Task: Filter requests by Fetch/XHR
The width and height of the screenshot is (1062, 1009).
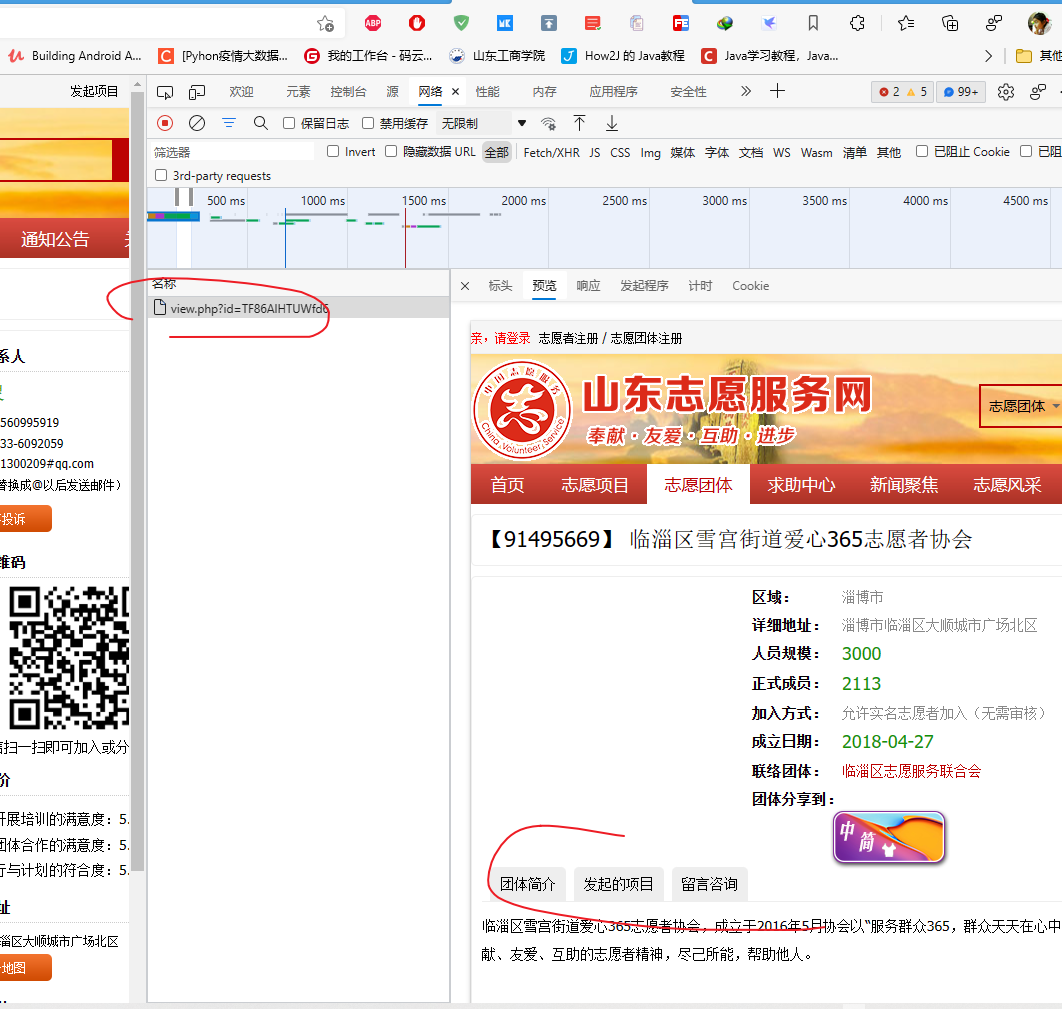Action: pos(551,152)
